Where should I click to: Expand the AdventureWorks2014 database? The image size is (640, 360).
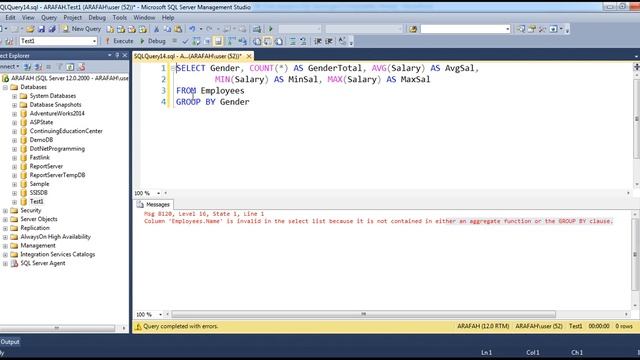click(x=14, y=114)
